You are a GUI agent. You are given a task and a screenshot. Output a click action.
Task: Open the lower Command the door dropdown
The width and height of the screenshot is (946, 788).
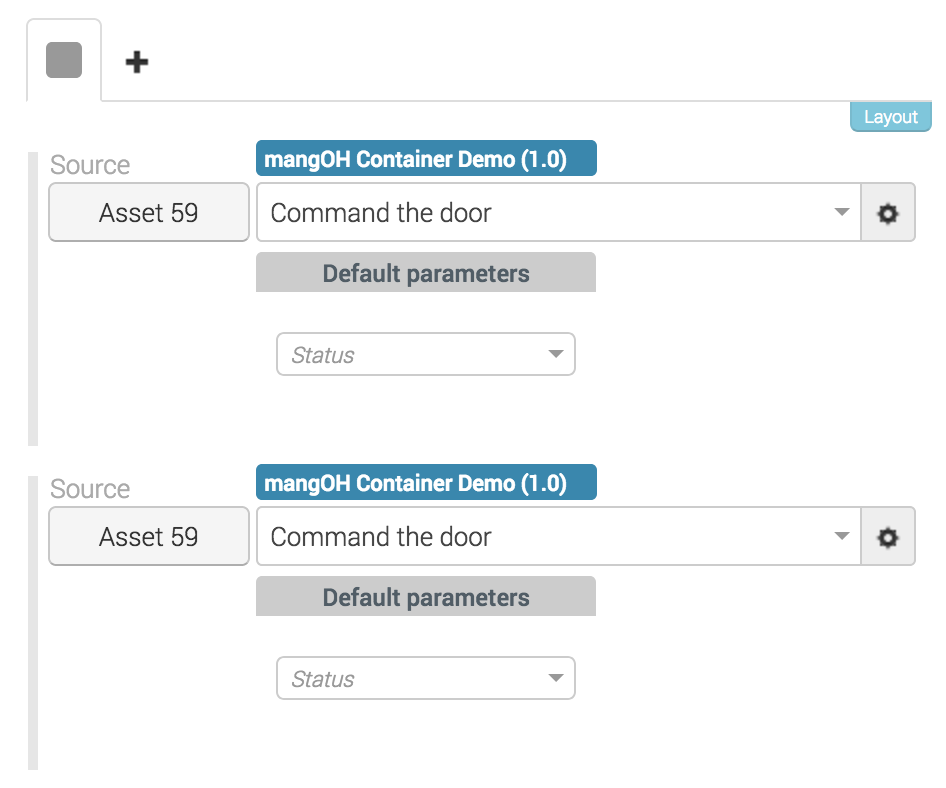click(x=558, y=536)
